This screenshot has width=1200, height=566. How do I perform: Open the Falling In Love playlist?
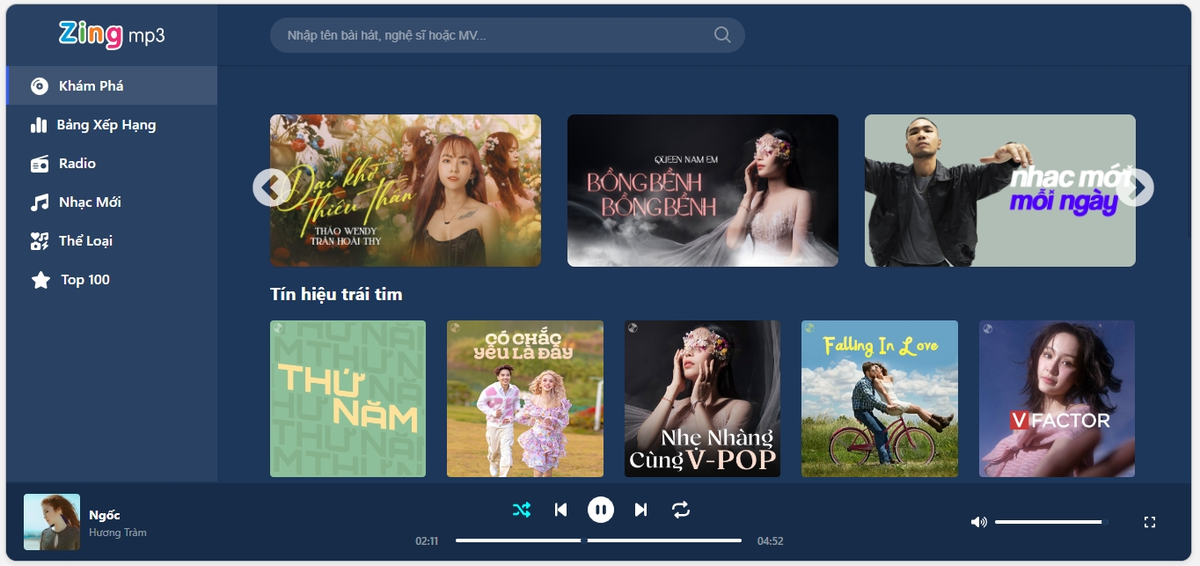pyautogui.click(x=880, y=398)
